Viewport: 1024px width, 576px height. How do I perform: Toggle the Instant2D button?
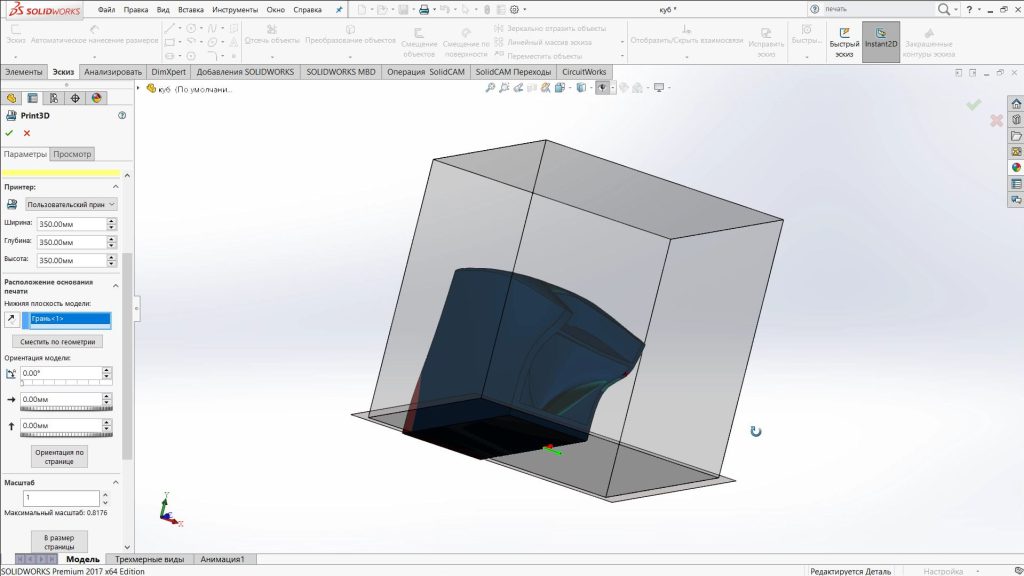coord(880,42)
